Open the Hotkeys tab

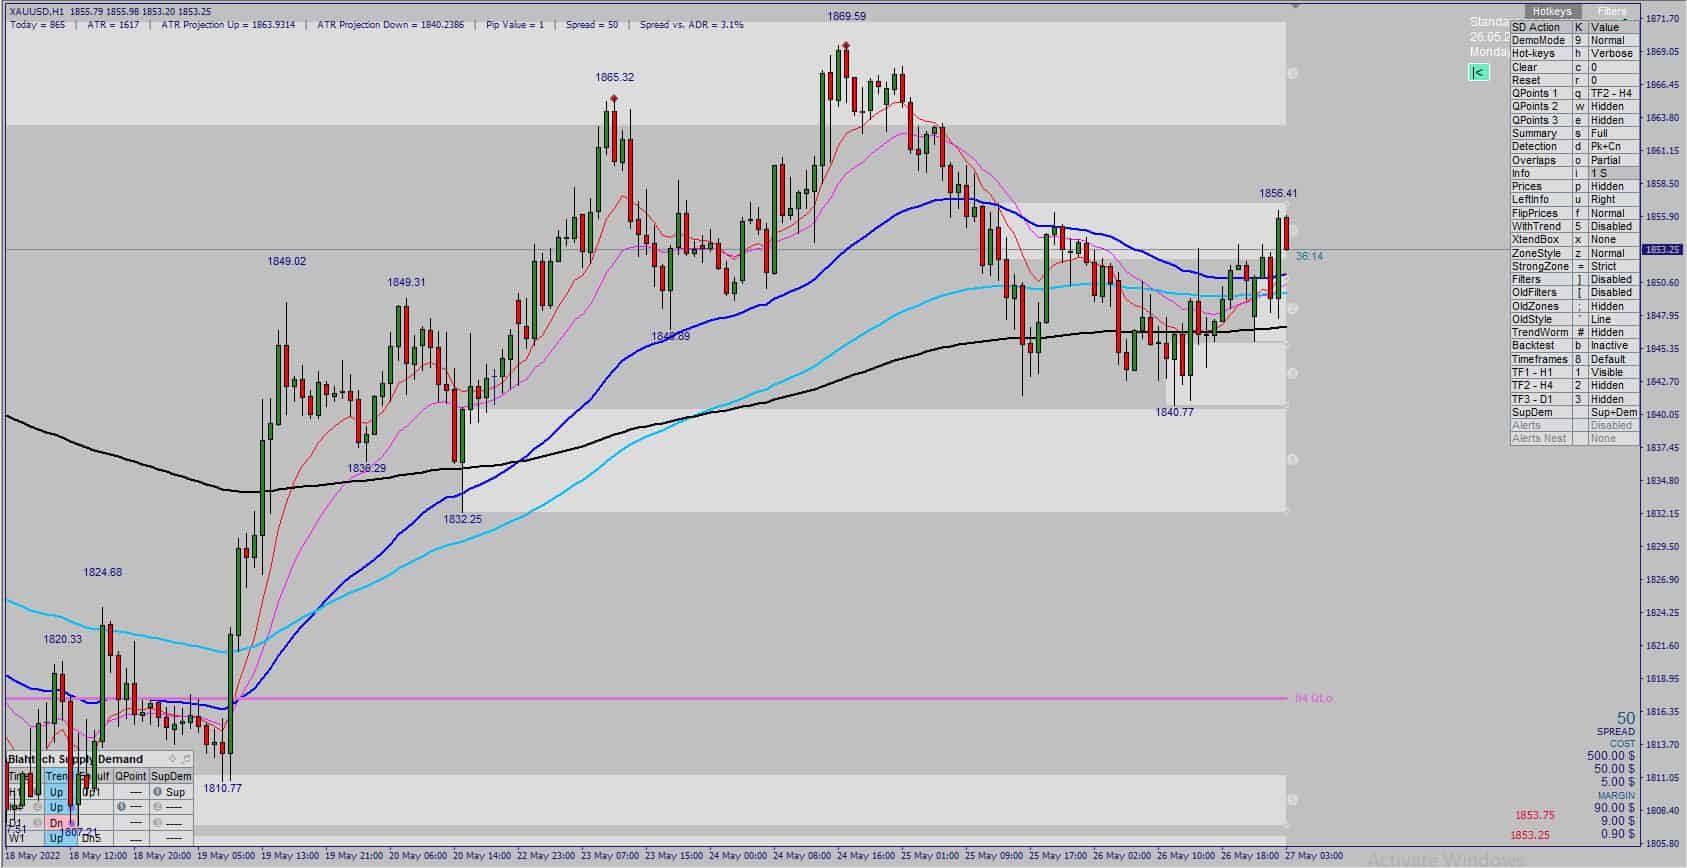tap(1552, 12)
